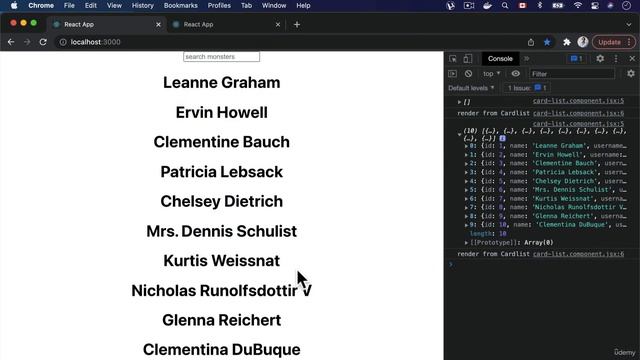640x360 pixels.
Task: Expand the [[Prototype]] Array(0) entry
Action: pos(466,242)
